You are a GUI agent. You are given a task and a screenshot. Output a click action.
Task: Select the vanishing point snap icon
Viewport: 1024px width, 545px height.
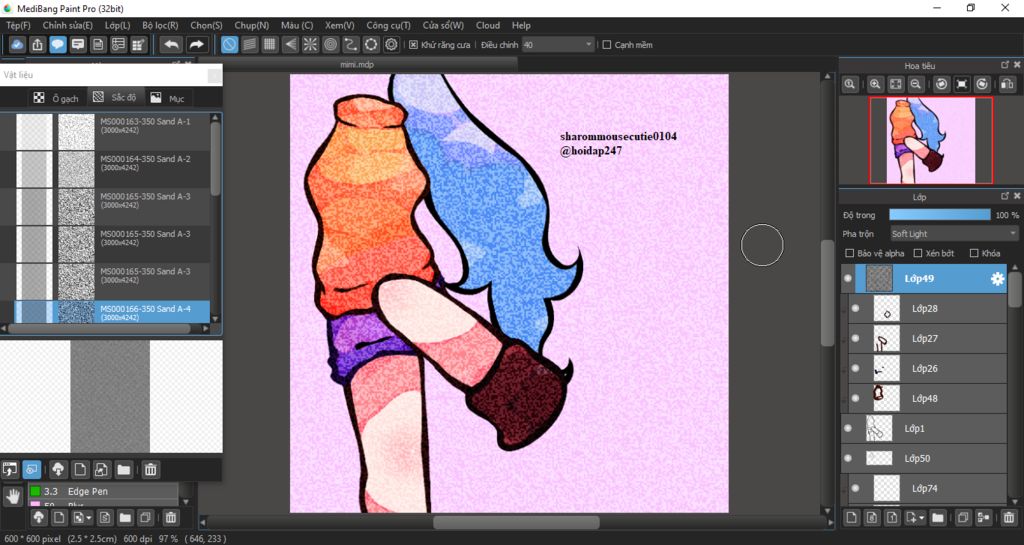click(x=290, y=44)
